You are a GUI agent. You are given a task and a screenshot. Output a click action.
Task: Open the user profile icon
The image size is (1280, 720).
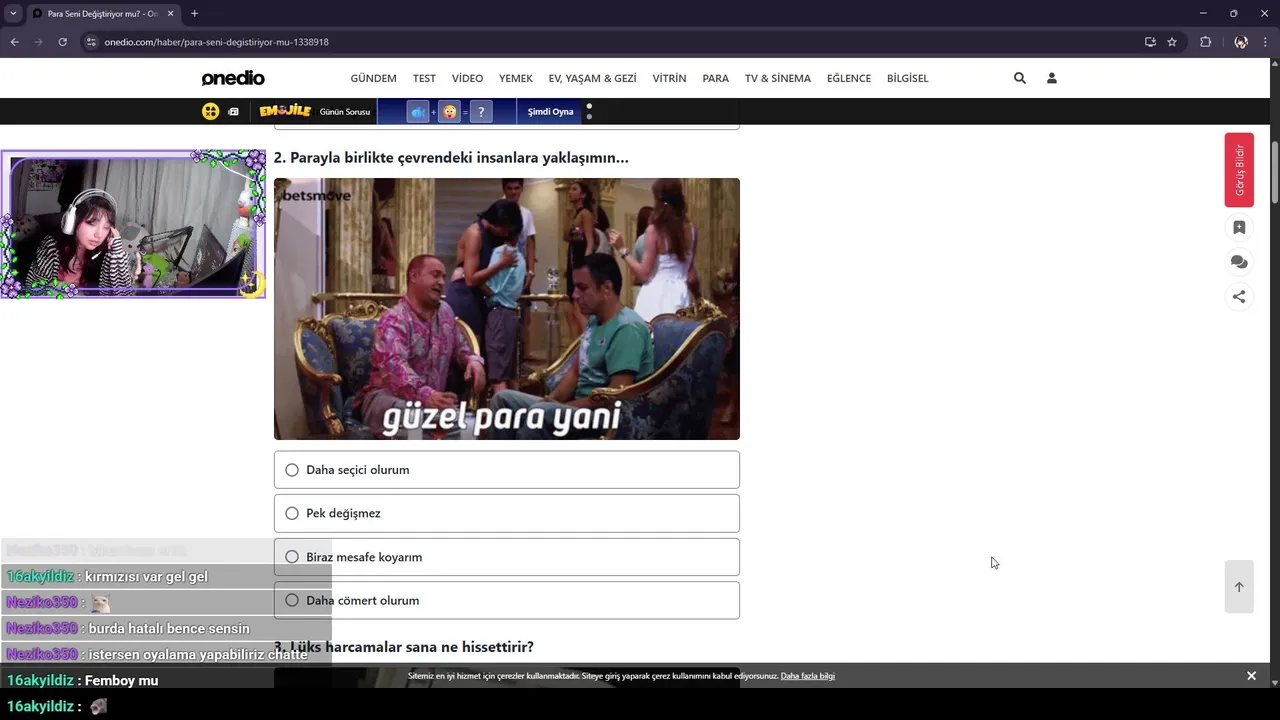(x=1052, y=78)
